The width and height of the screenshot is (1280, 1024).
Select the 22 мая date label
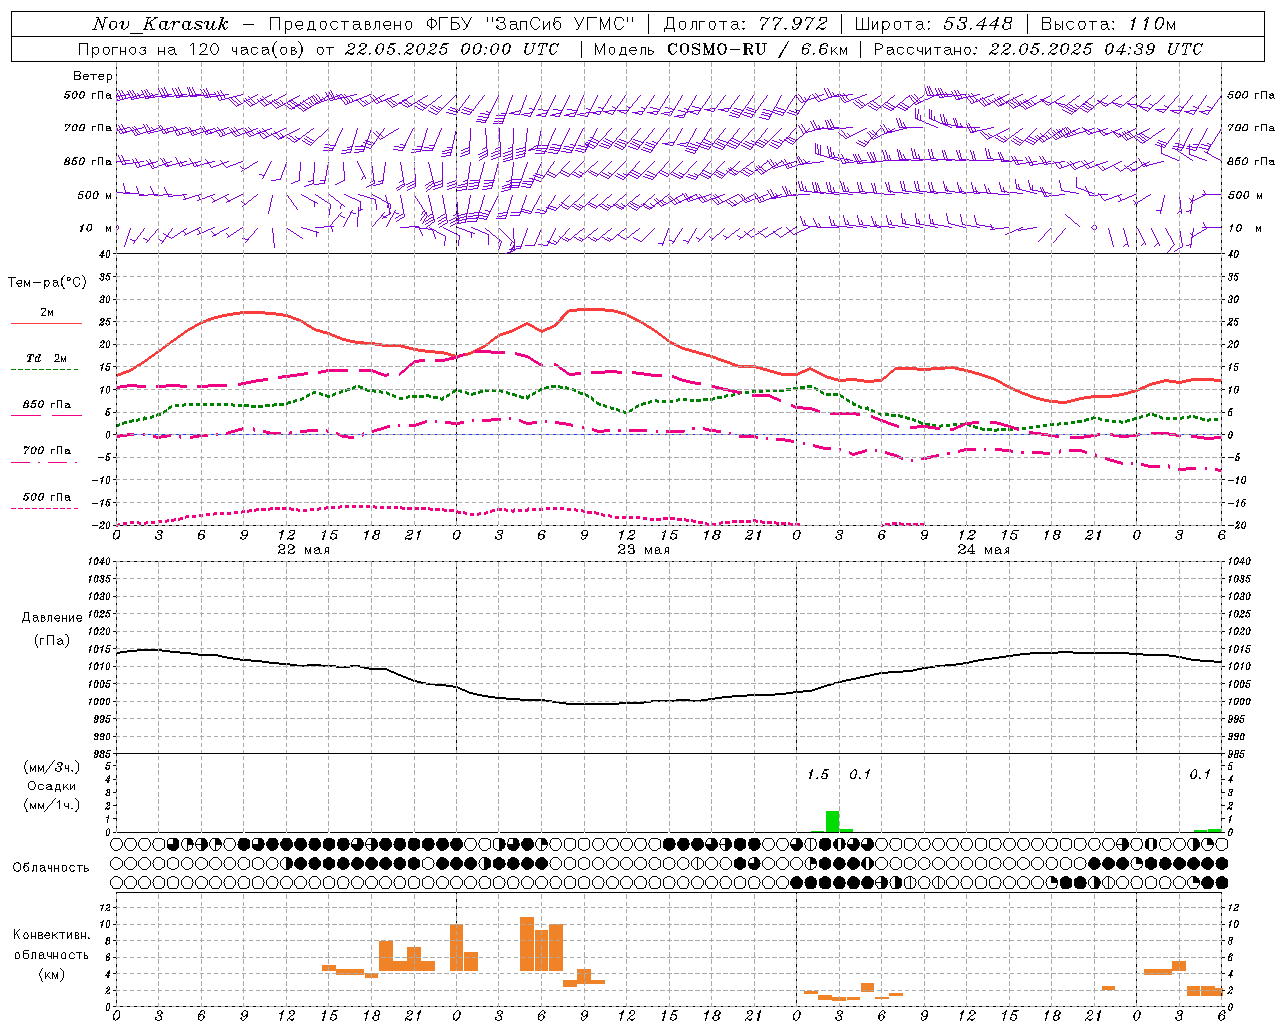pyautogui.click(x=303, y=549)
